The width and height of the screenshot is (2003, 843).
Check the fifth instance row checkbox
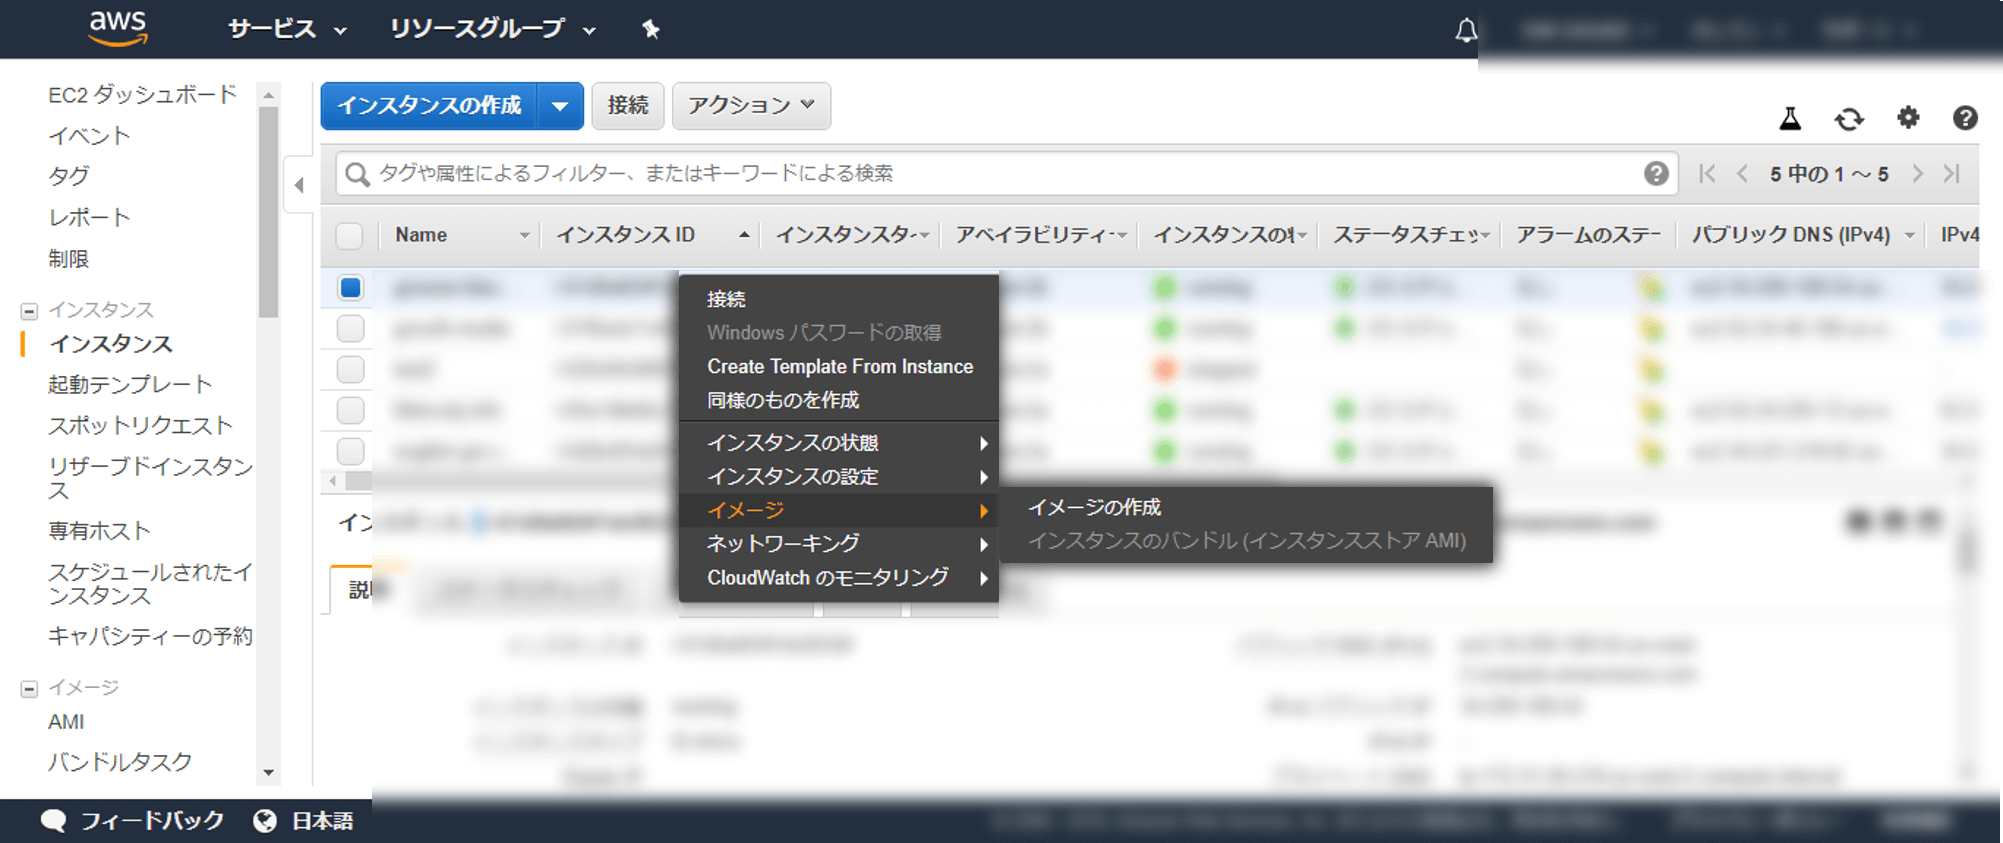coord(350,451)
